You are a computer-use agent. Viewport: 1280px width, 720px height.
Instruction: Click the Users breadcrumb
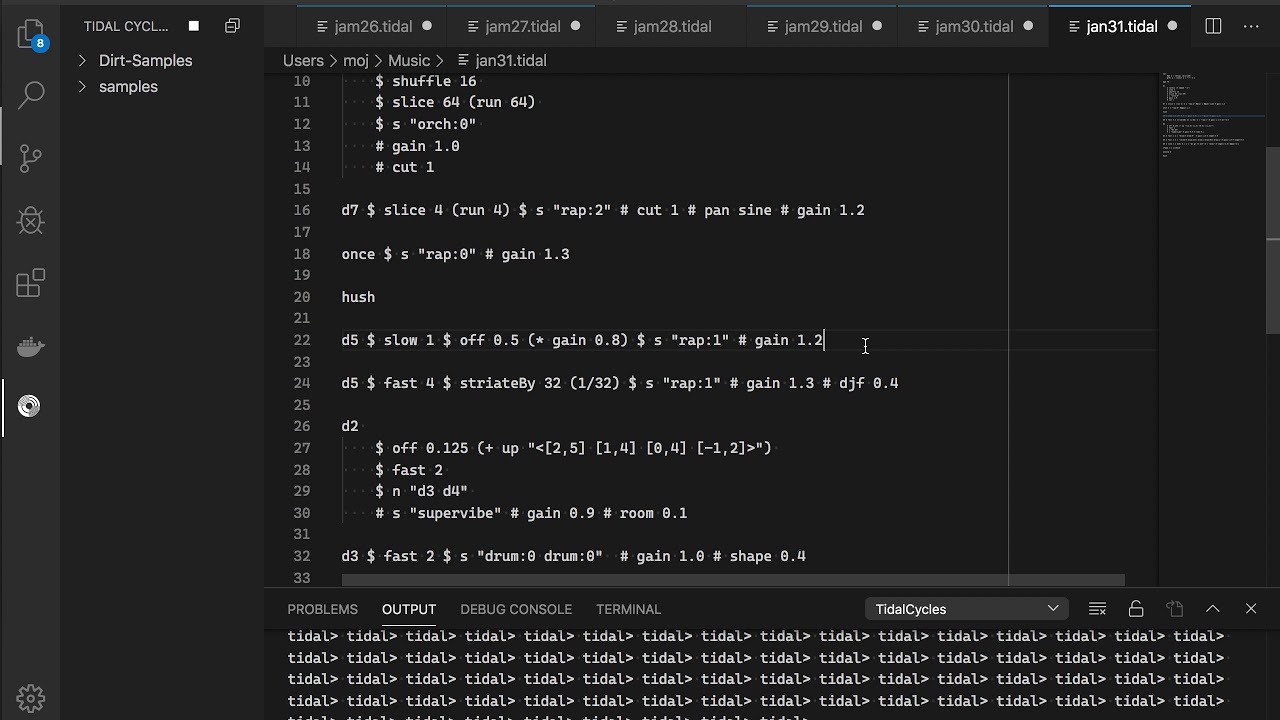(x=303, y=60)
